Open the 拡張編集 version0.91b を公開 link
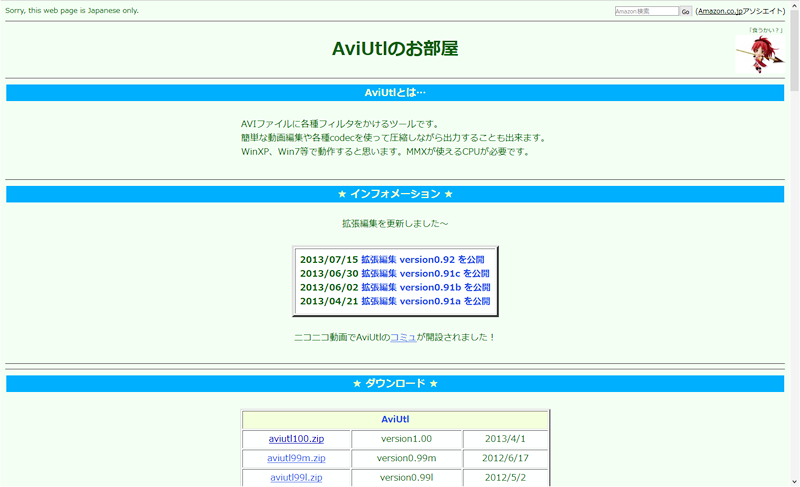Screen dimensions: 800x487 (x=426, y=287)
